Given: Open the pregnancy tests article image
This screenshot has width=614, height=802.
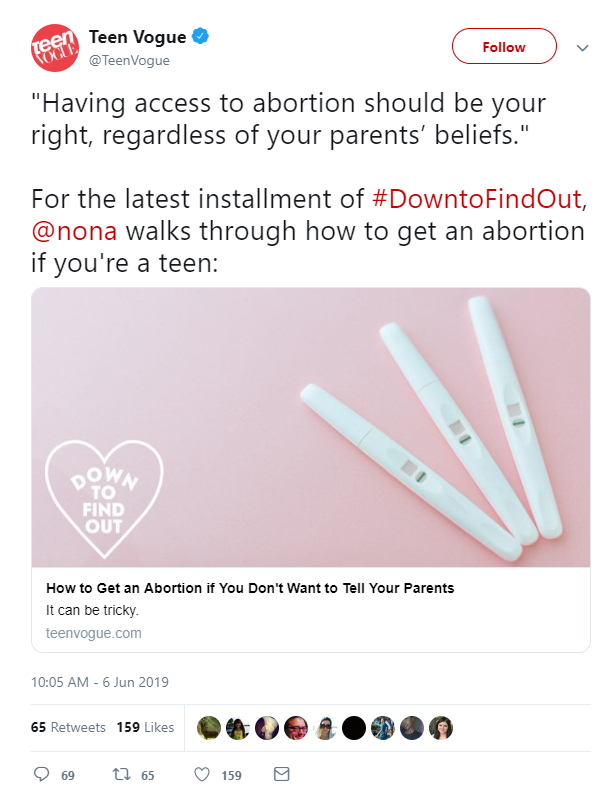Looking at the screenshot, I should click(x=311, y=428).
